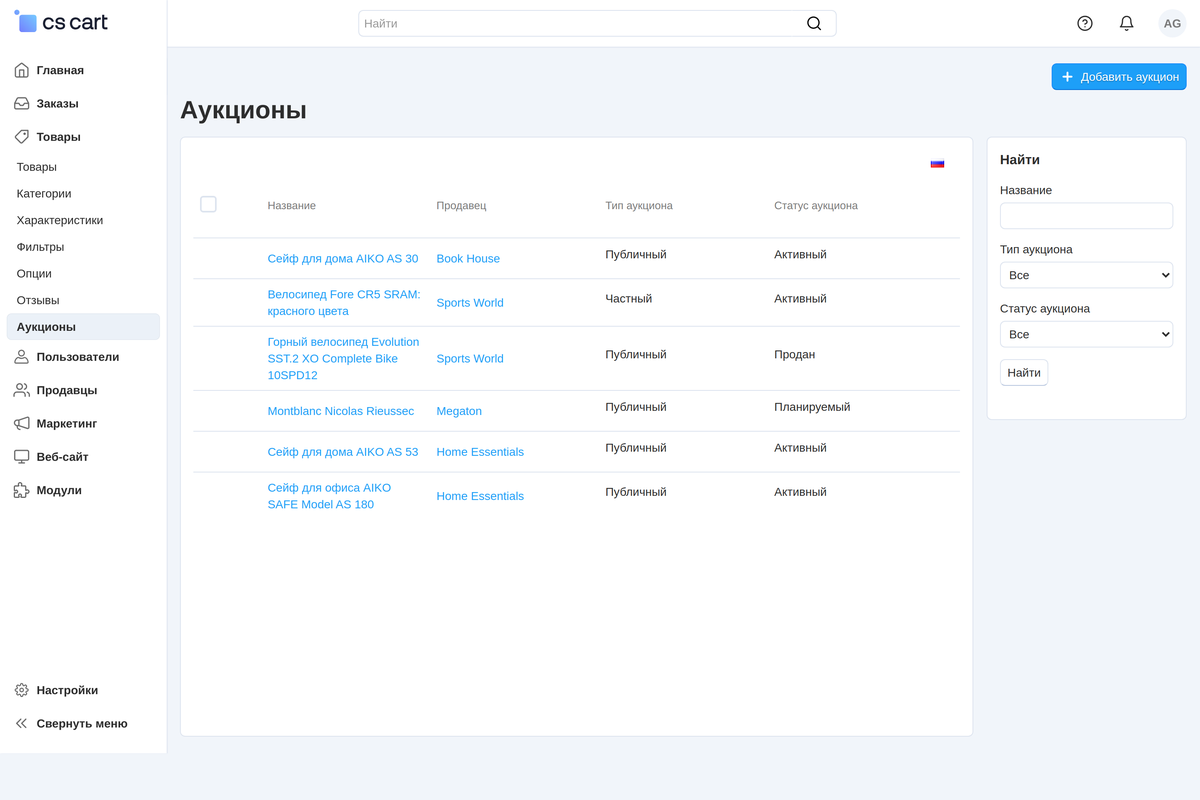
Task: Click the people icon beside Продавцы
Action: pyautogui.click(x=22, y=390)
